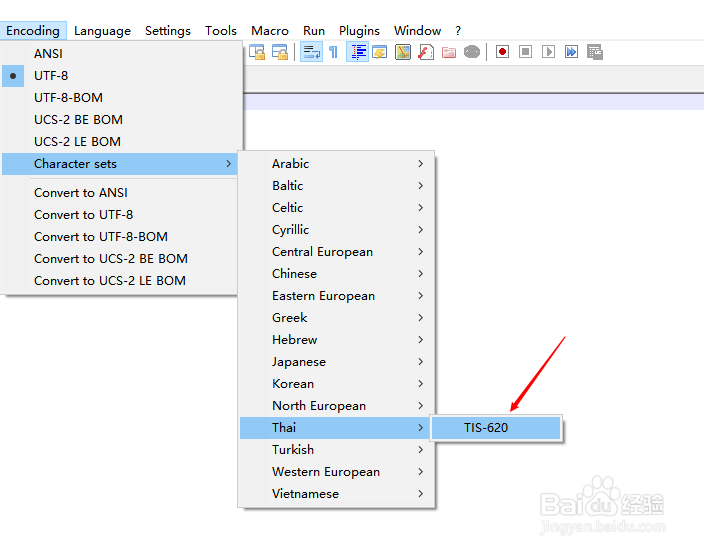
Task: Choose Convert to UCS-2 LE BOM
Action: 120,281
